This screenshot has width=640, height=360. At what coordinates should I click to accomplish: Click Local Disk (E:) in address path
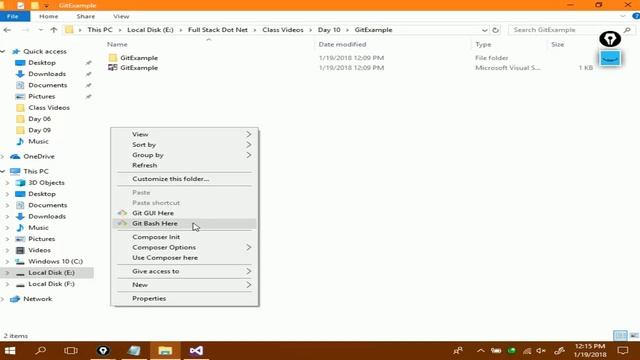click(x=150, y=30)
